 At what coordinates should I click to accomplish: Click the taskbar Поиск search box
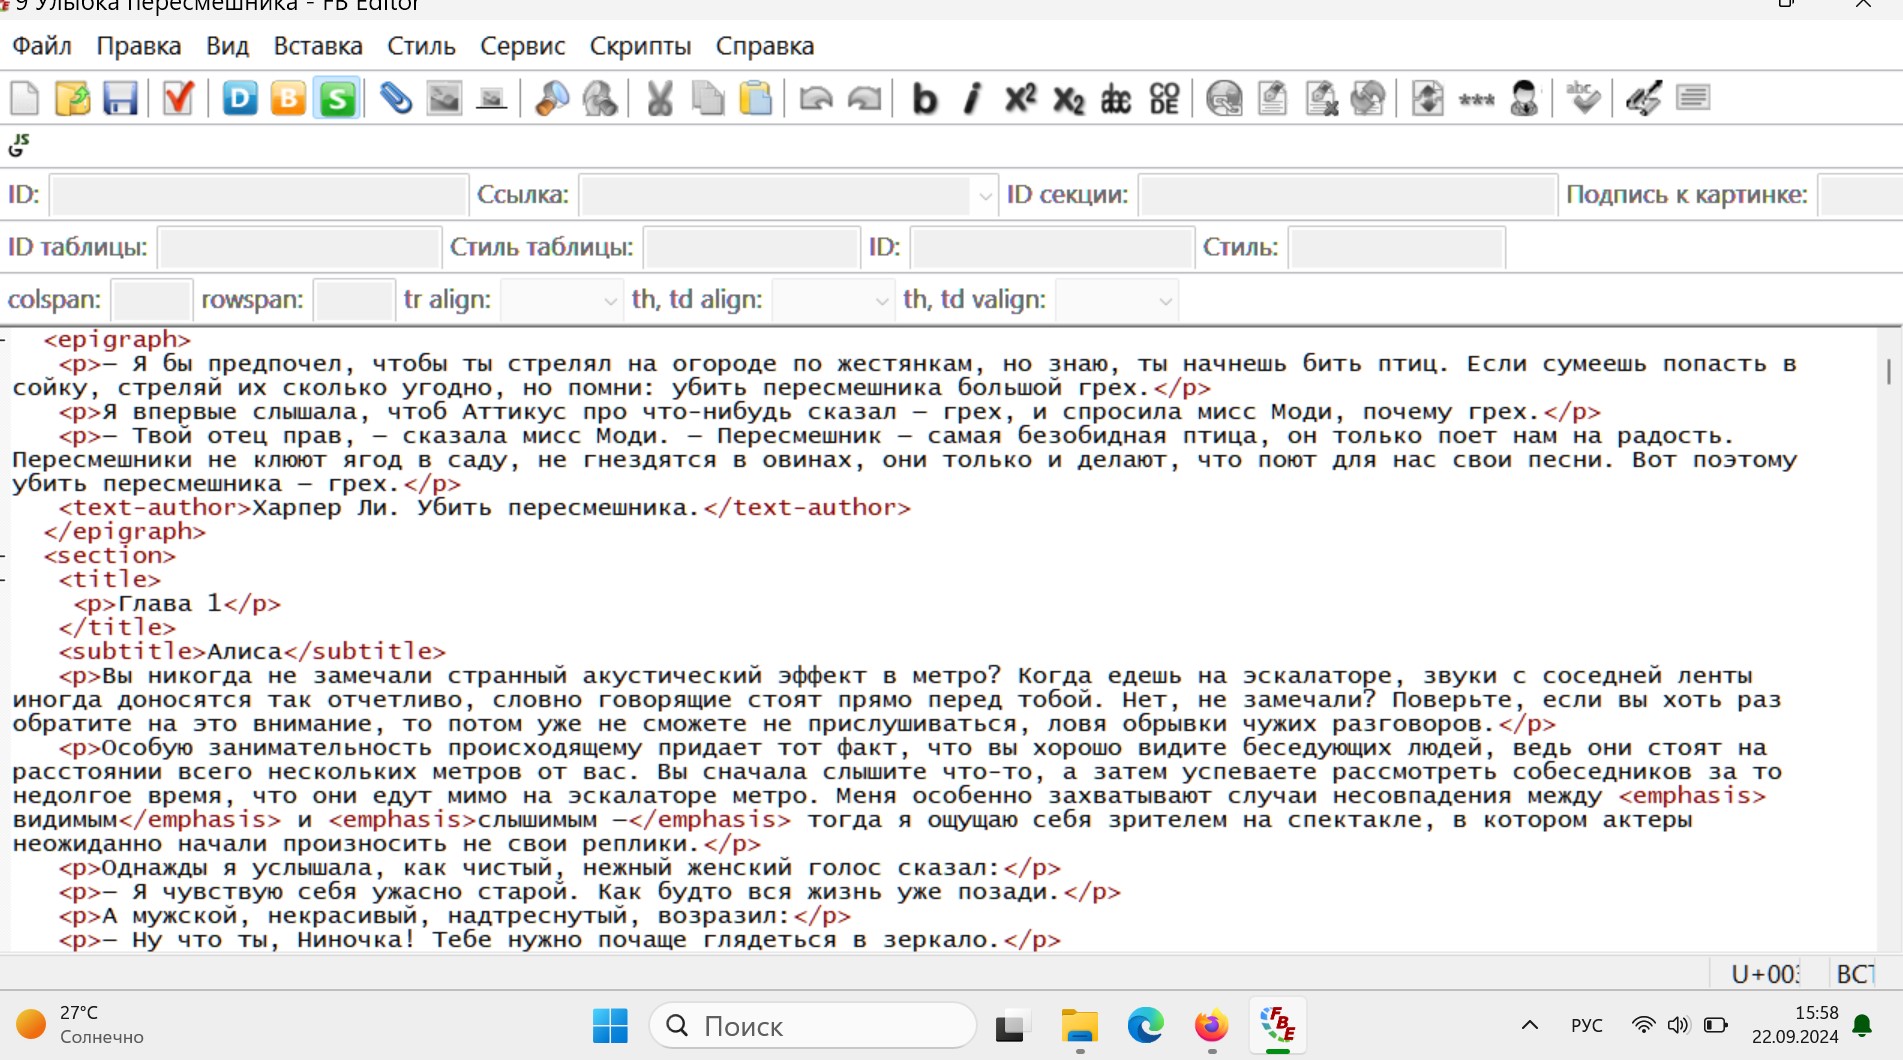[x=813, y=1026]
